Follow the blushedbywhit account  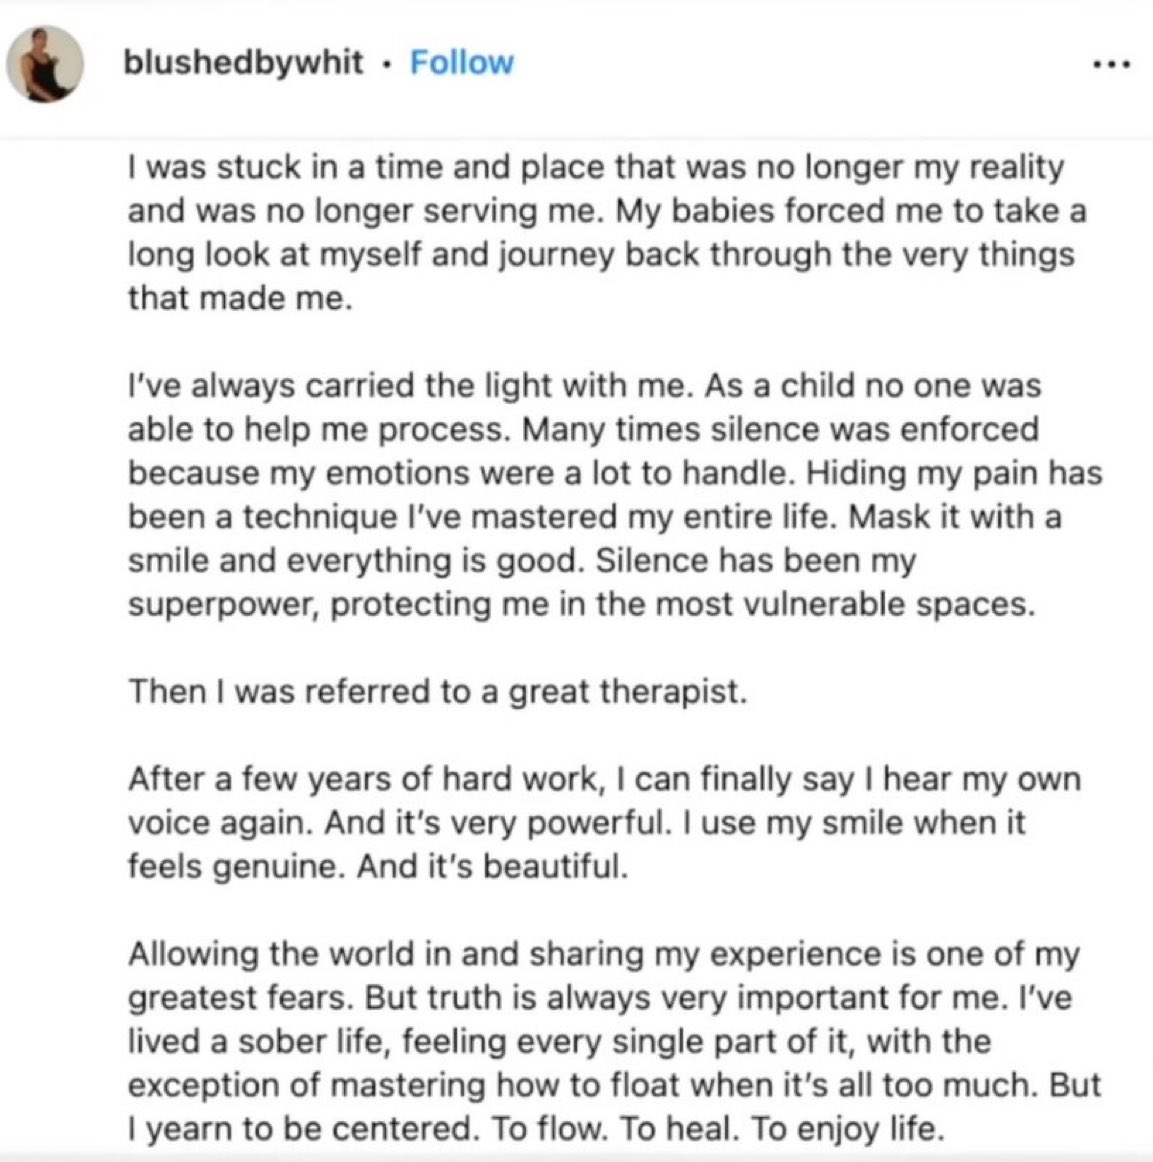click(x=462, y=63)
